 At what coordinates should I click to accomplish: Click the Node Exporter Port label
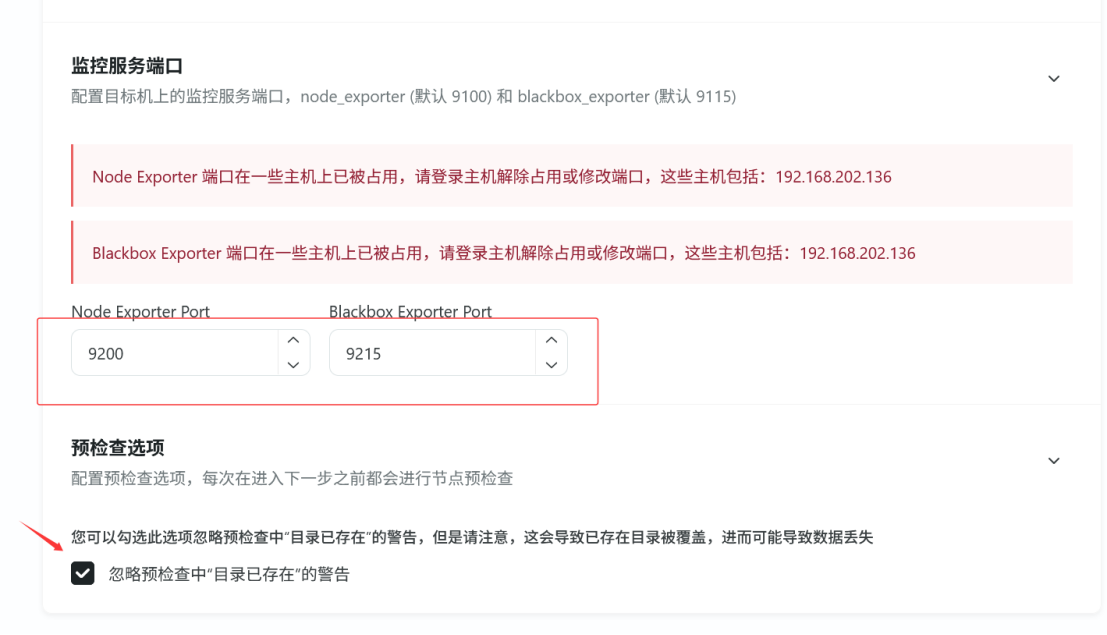point(140,312)
